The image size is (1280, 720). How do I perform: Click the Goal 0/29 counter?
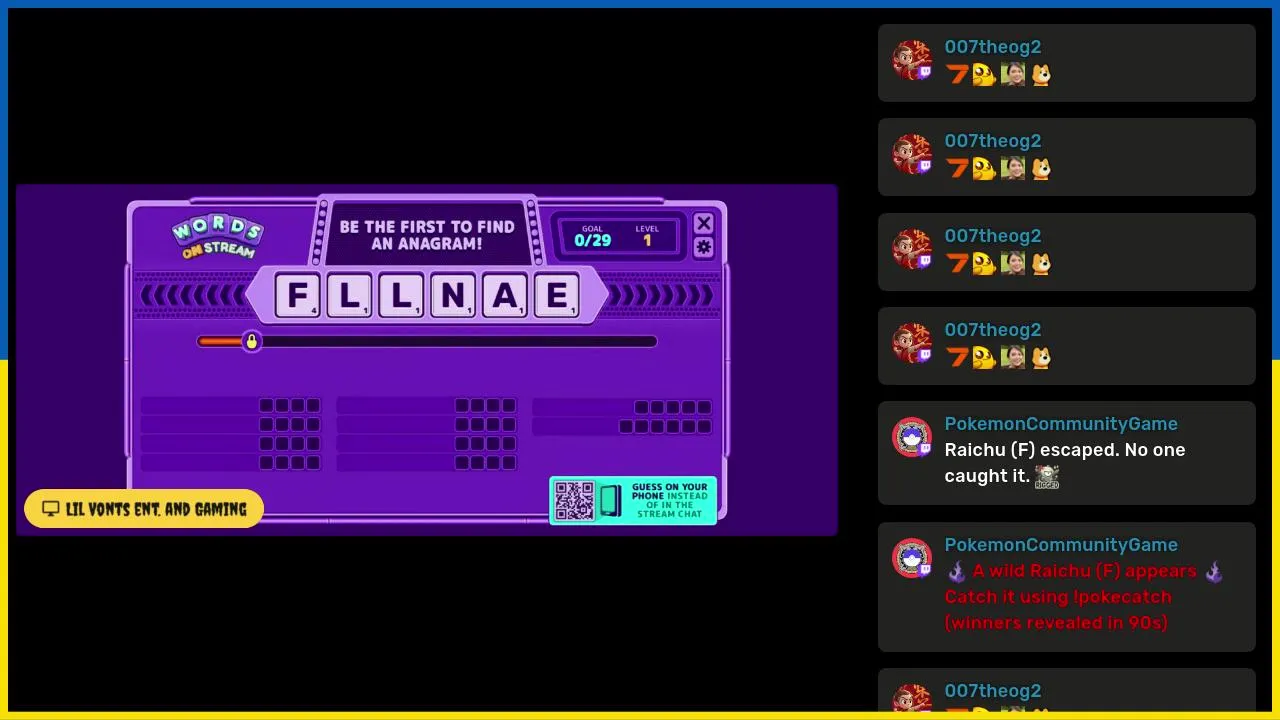(593, 236)
